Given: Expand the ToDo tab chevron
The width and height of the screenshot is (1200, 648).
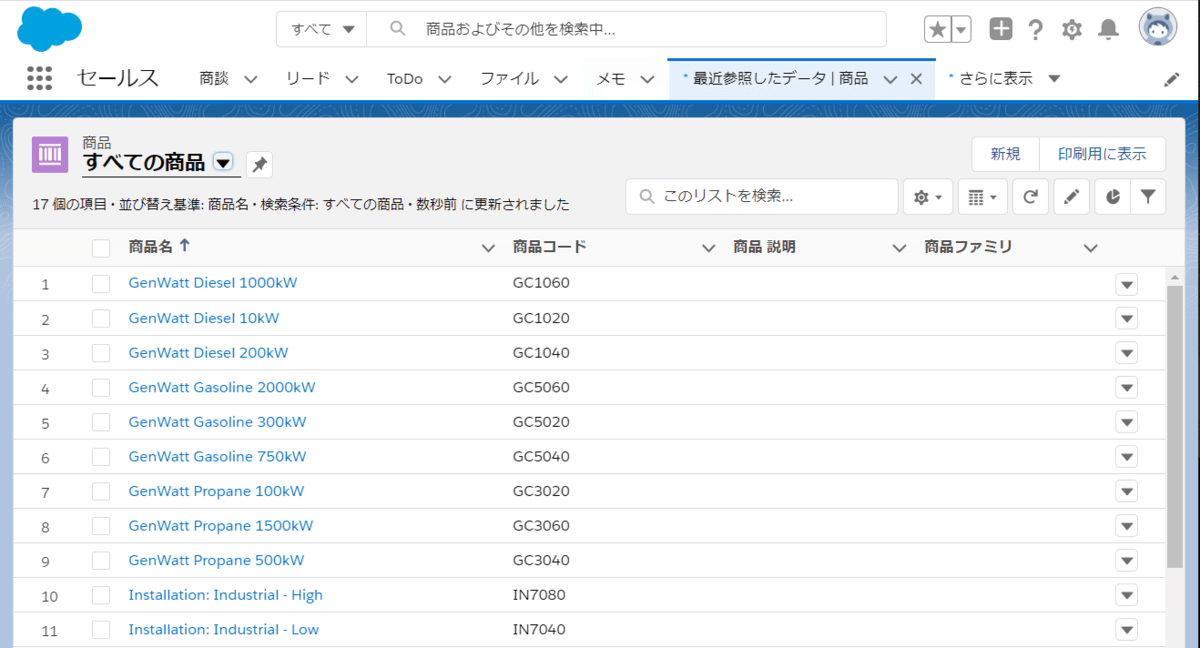Looking at the screenshot, I should [x=445, y=79].
